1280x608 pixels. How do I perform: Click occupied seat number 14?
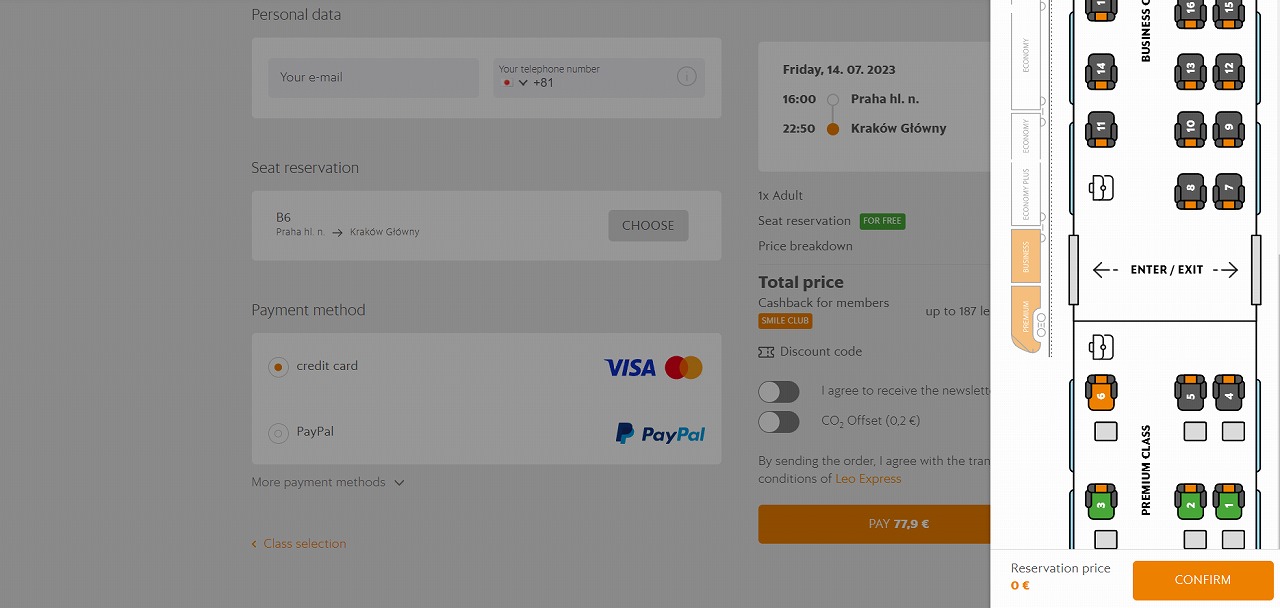(1100, 70)
